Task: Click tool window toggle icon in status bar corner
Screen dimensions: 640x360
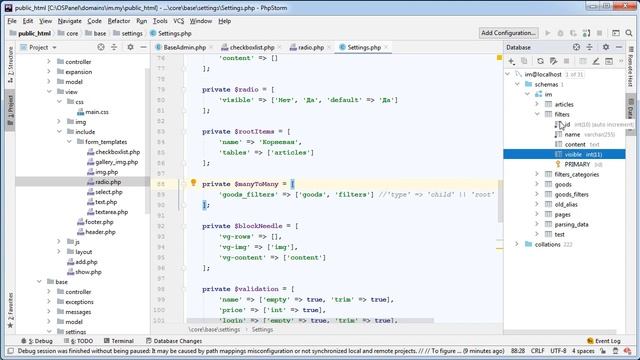Action: coord(11,351)
